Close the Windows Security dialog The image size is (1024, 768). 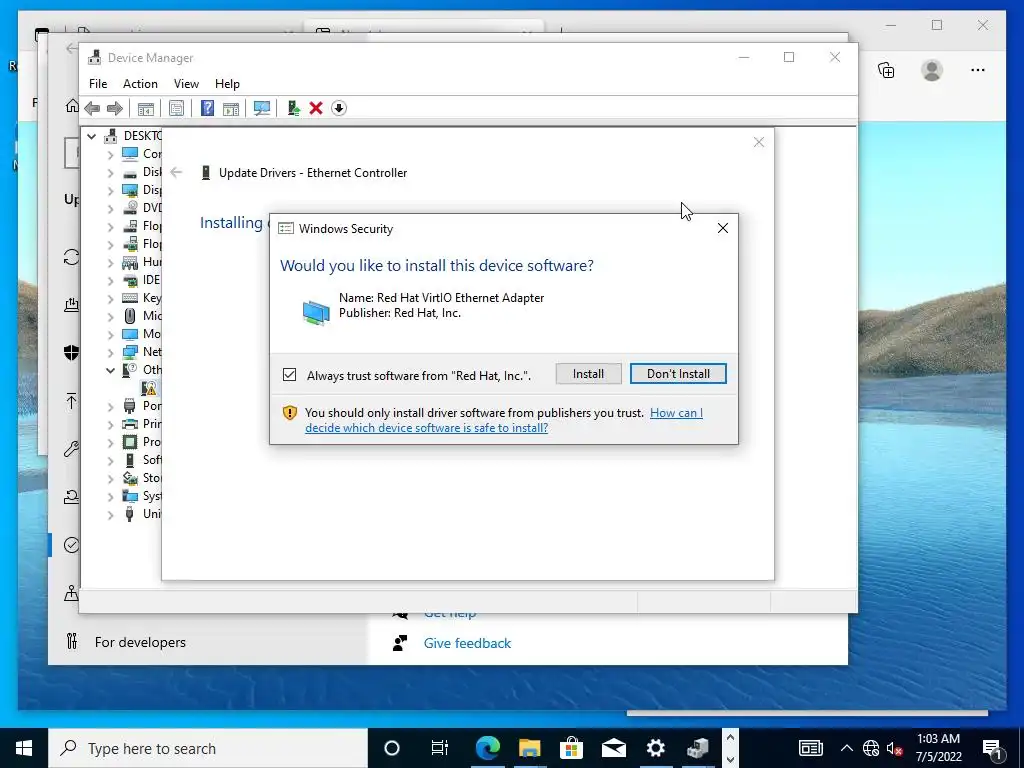click(x=722, y=228)
